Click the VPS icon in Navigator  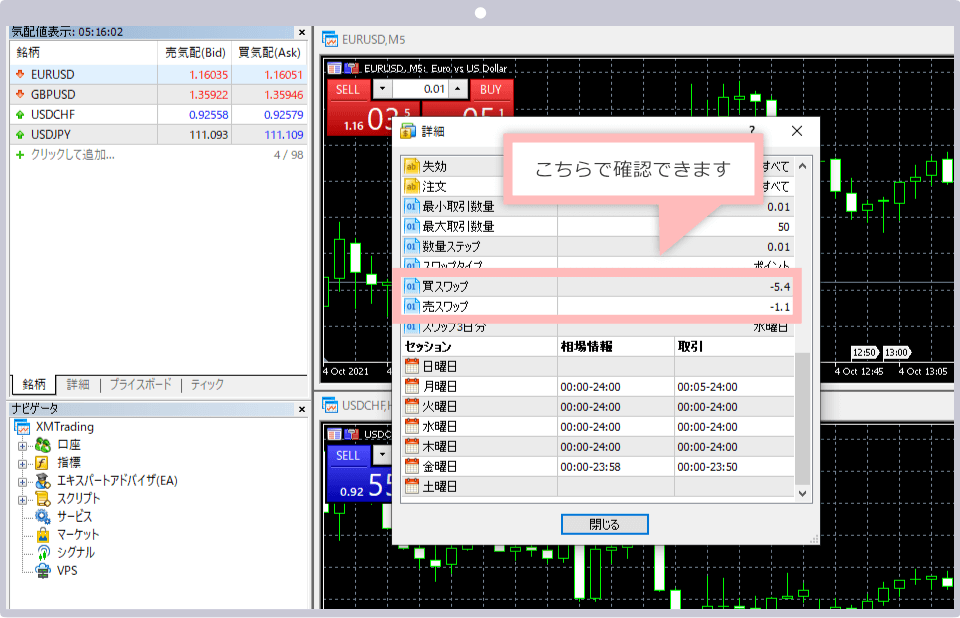click(44, 571)
